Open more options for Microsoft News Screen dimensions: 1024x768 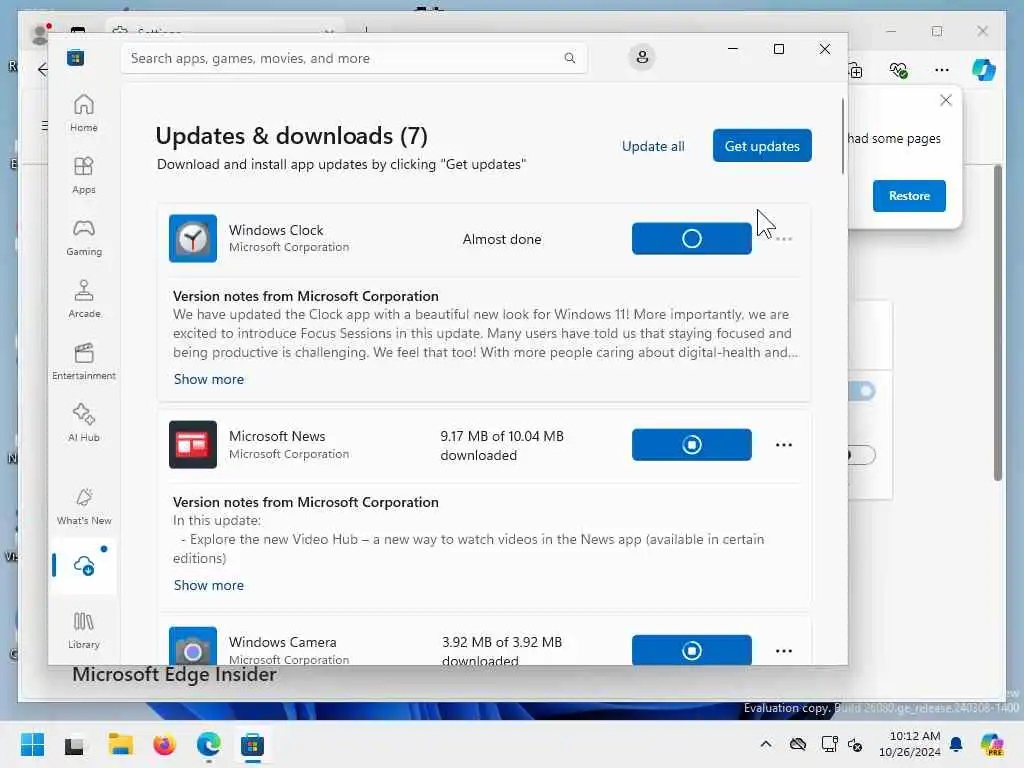coord(784,445)
